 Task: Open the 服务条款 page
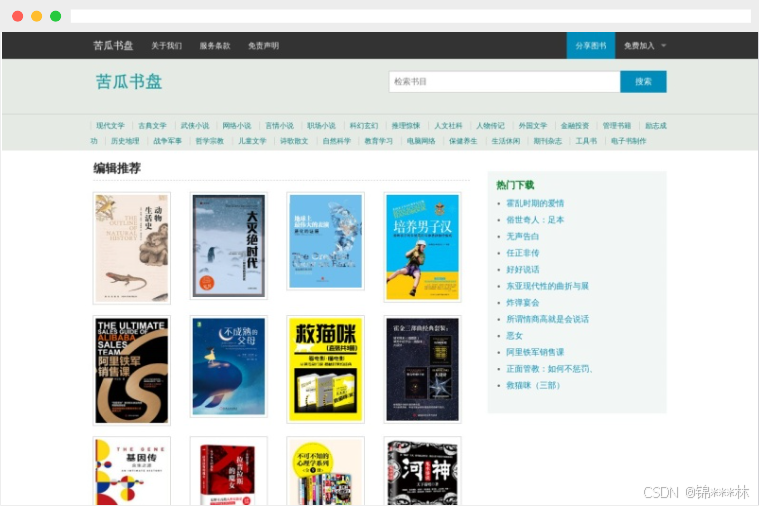215,46
